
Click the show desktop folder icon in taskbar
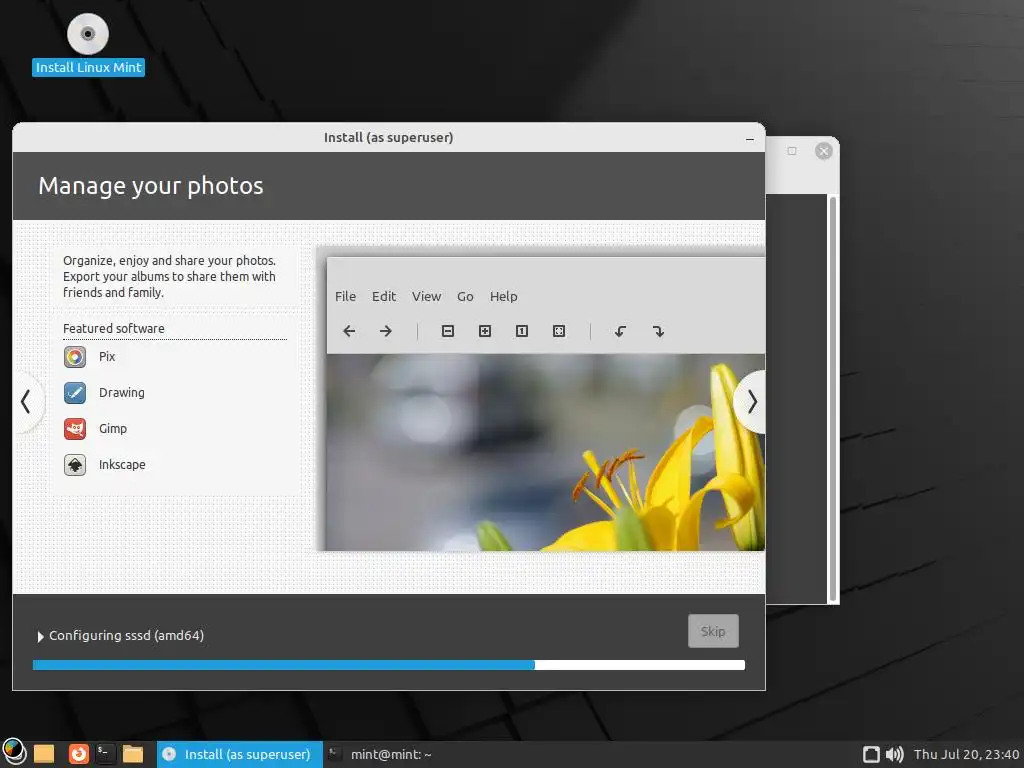point(44,754)
